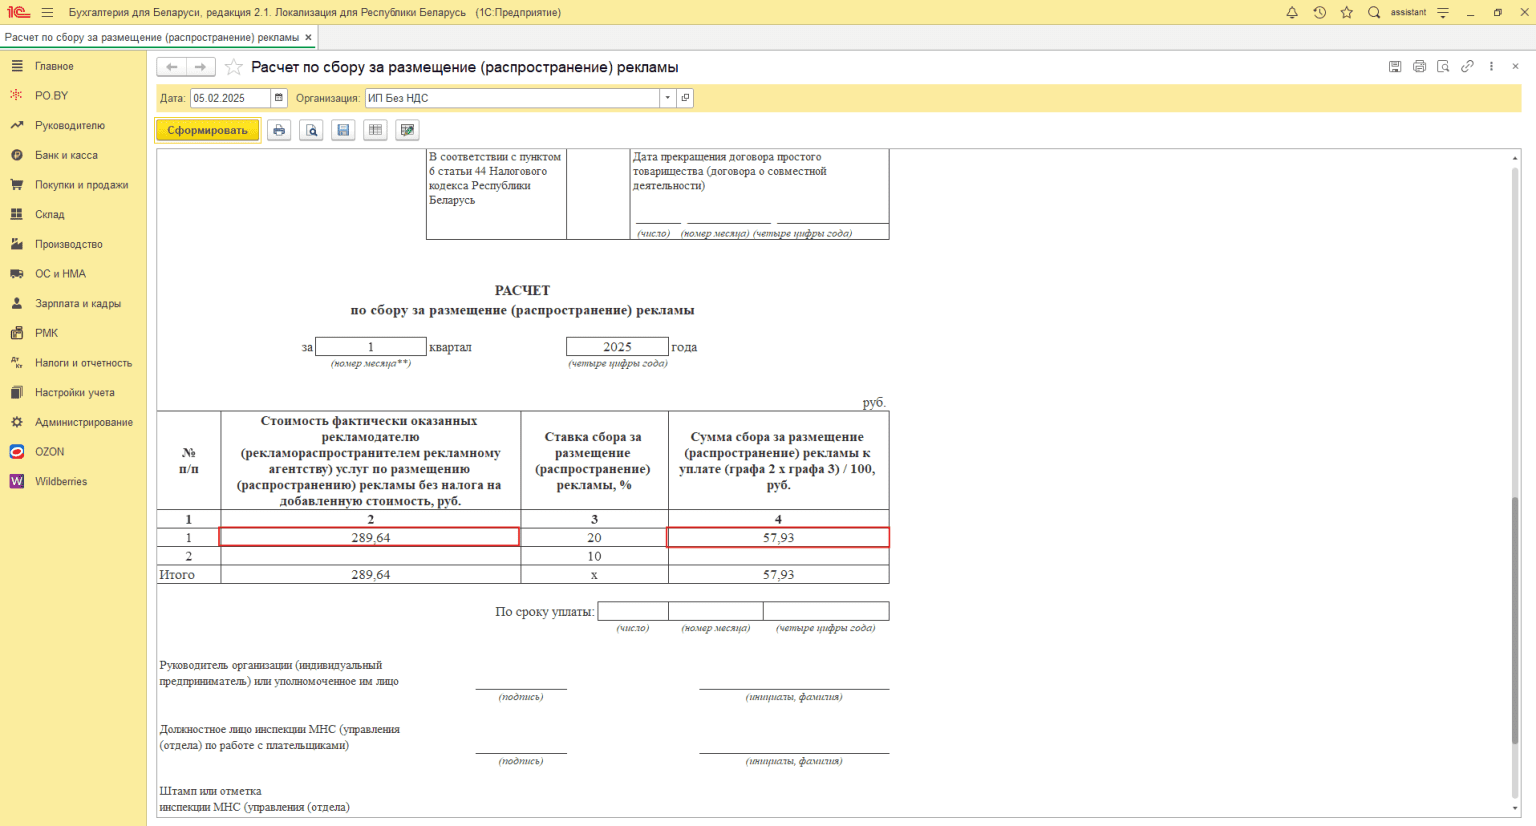Click the copy link chain icon

pos(1467,67)
